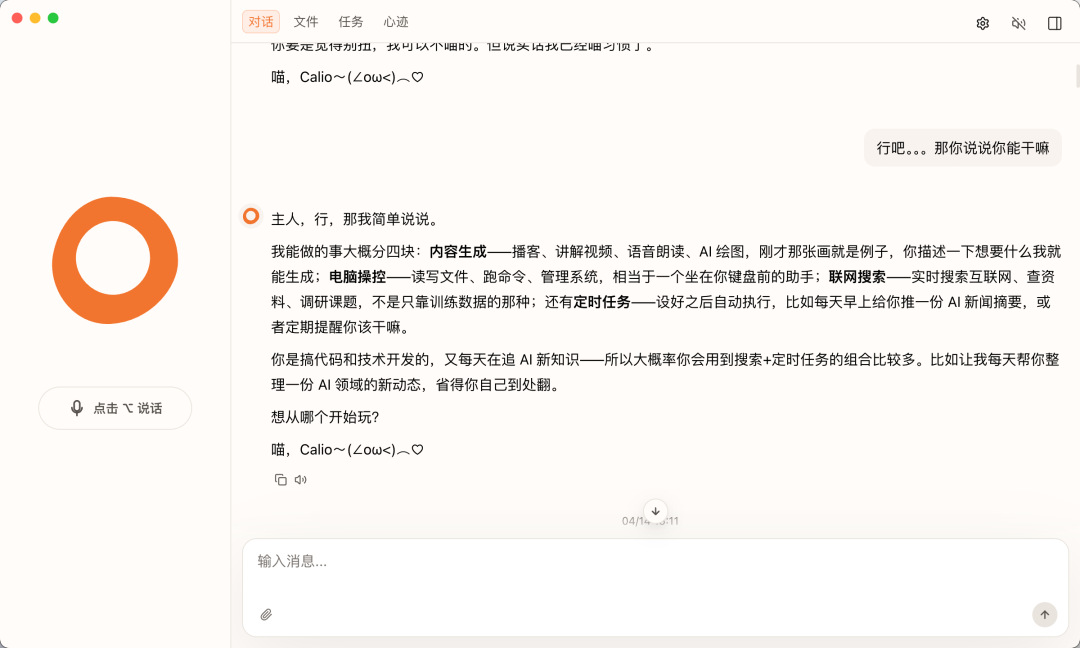Copy the assistant reply with copy icon
1080x648 pixels.
[281, 480]
